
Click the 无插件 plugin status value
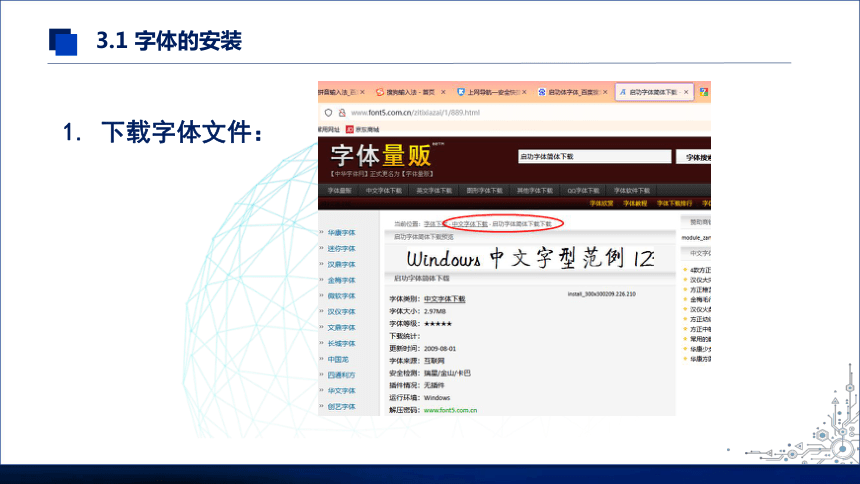pos(434,385)
